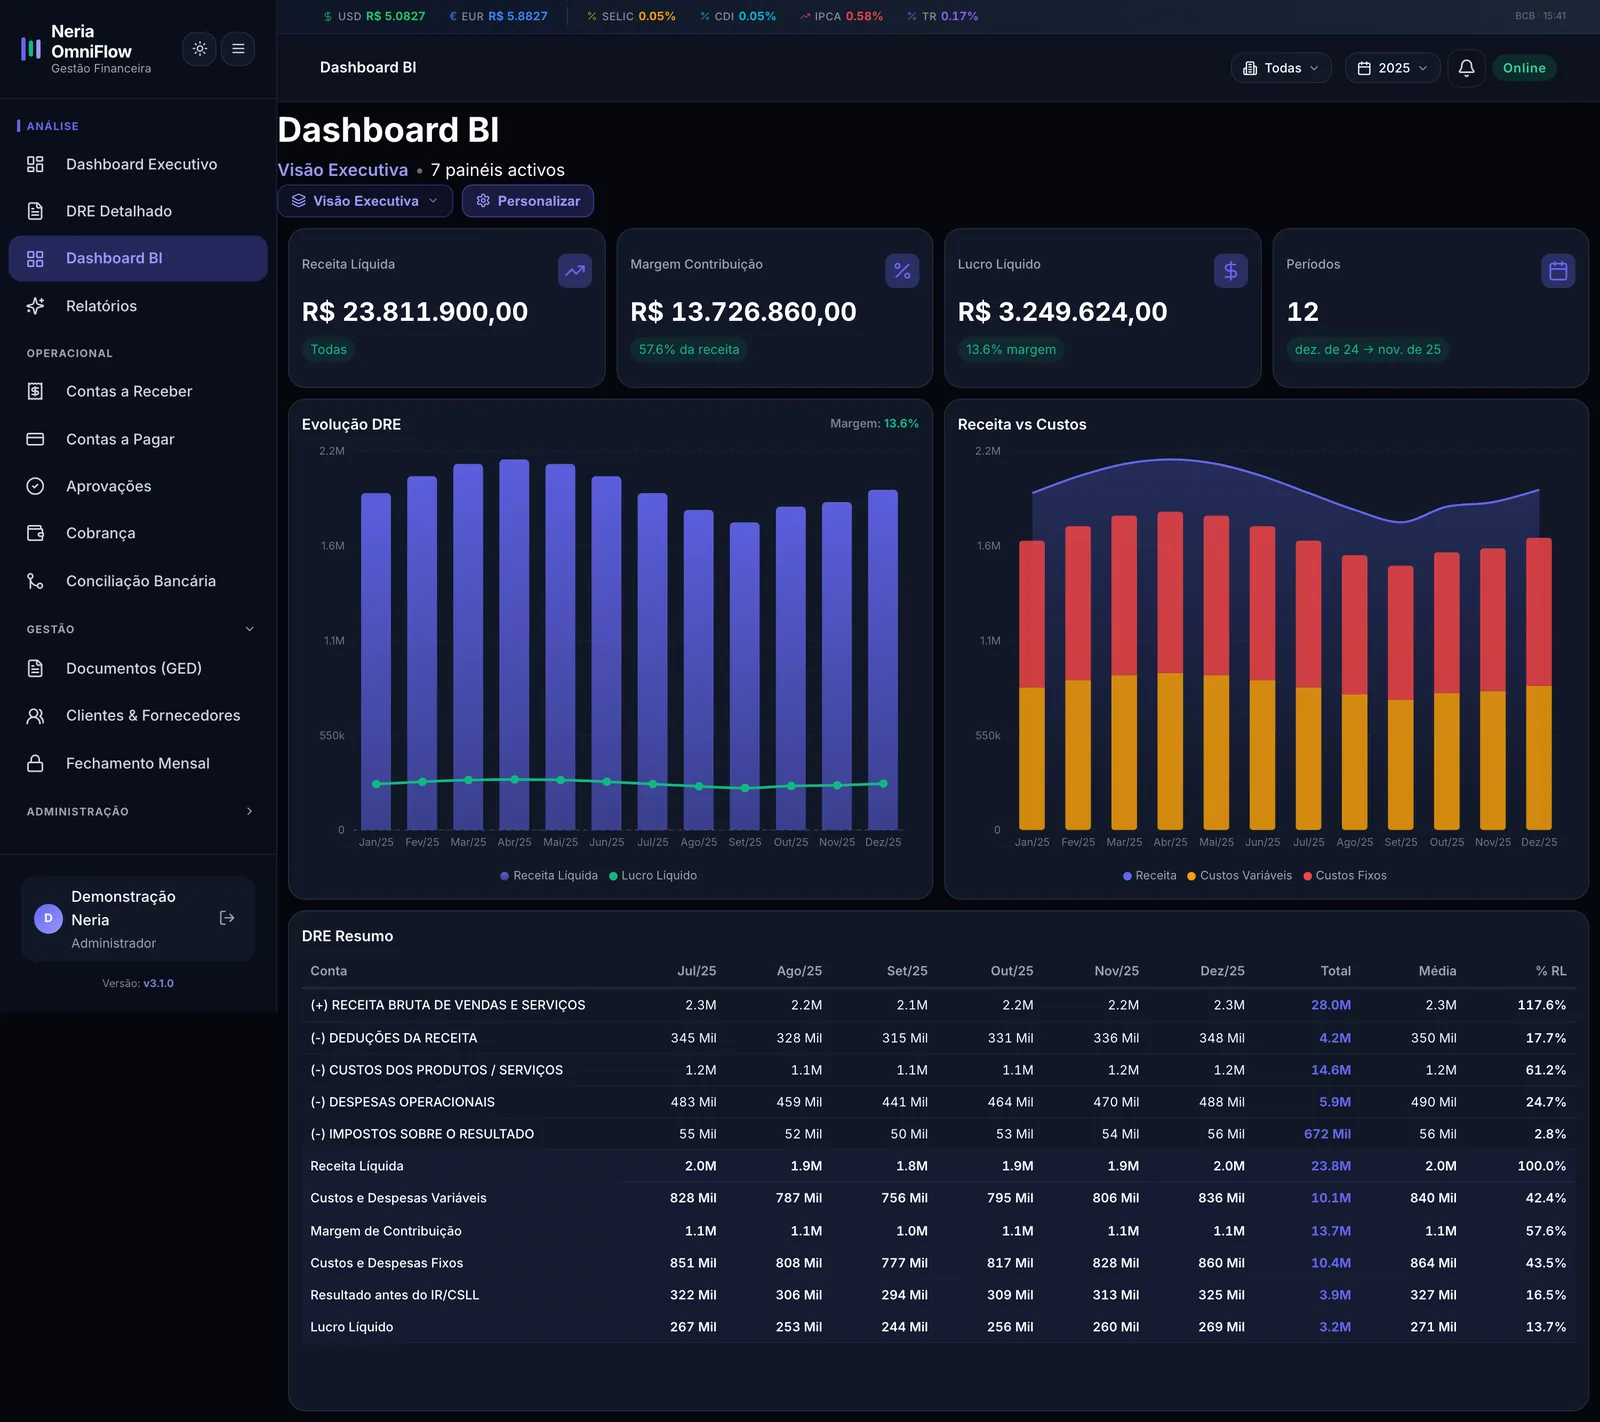This screenshot has height=1422, width=1600.
Task: Open DRE Detalhado page
Action: pyautogui.click(x=138, y=211)
